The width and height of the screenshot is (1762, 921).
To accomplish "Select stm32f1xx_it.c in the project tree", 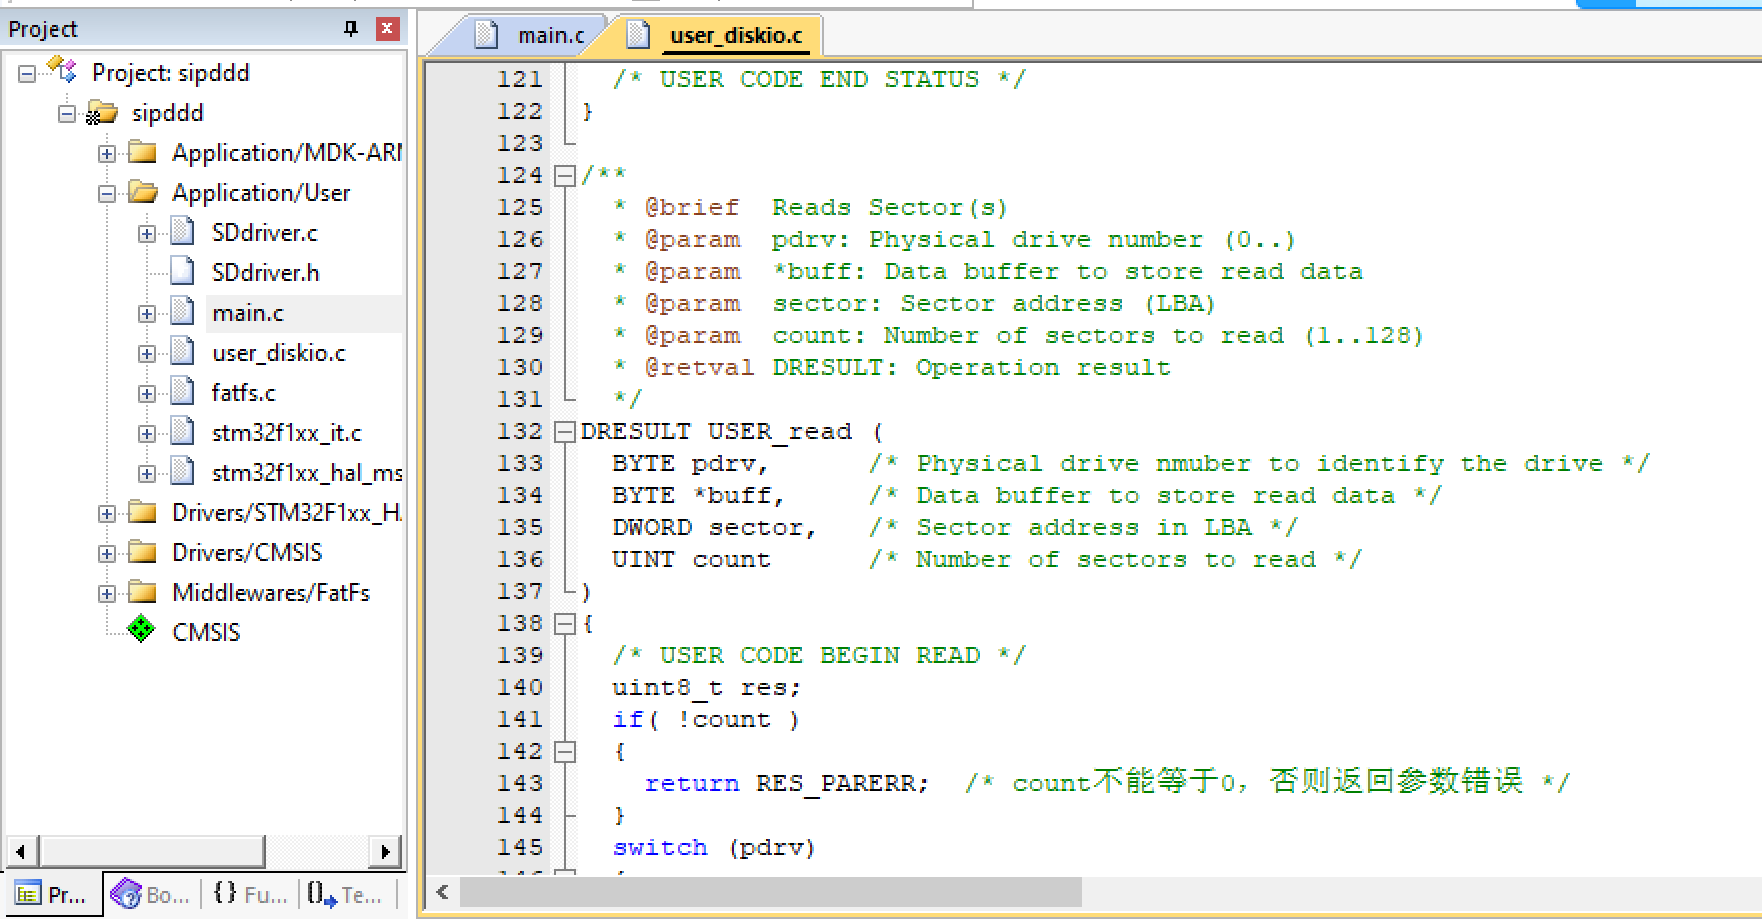I will (x=286, y=433).
